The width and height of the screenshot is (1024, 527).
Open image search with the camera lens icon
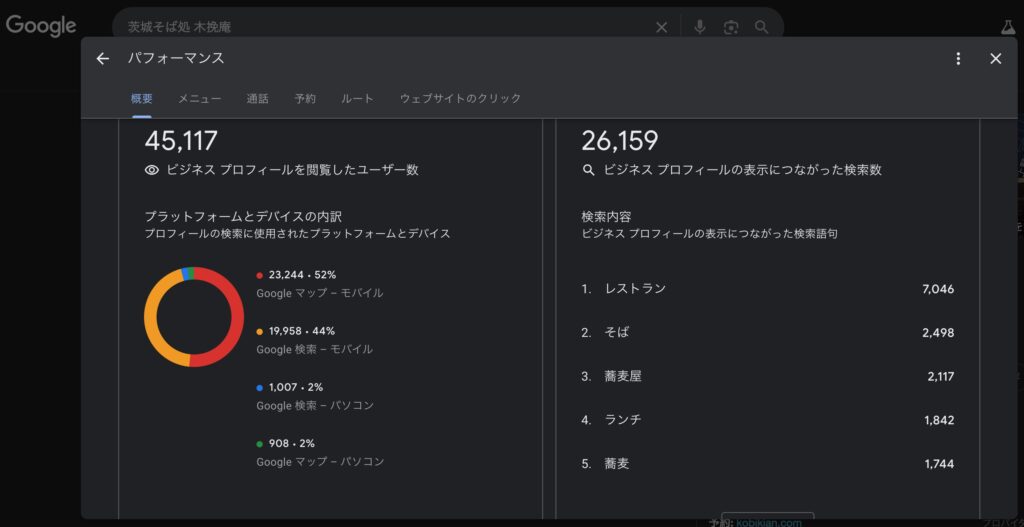731,27
